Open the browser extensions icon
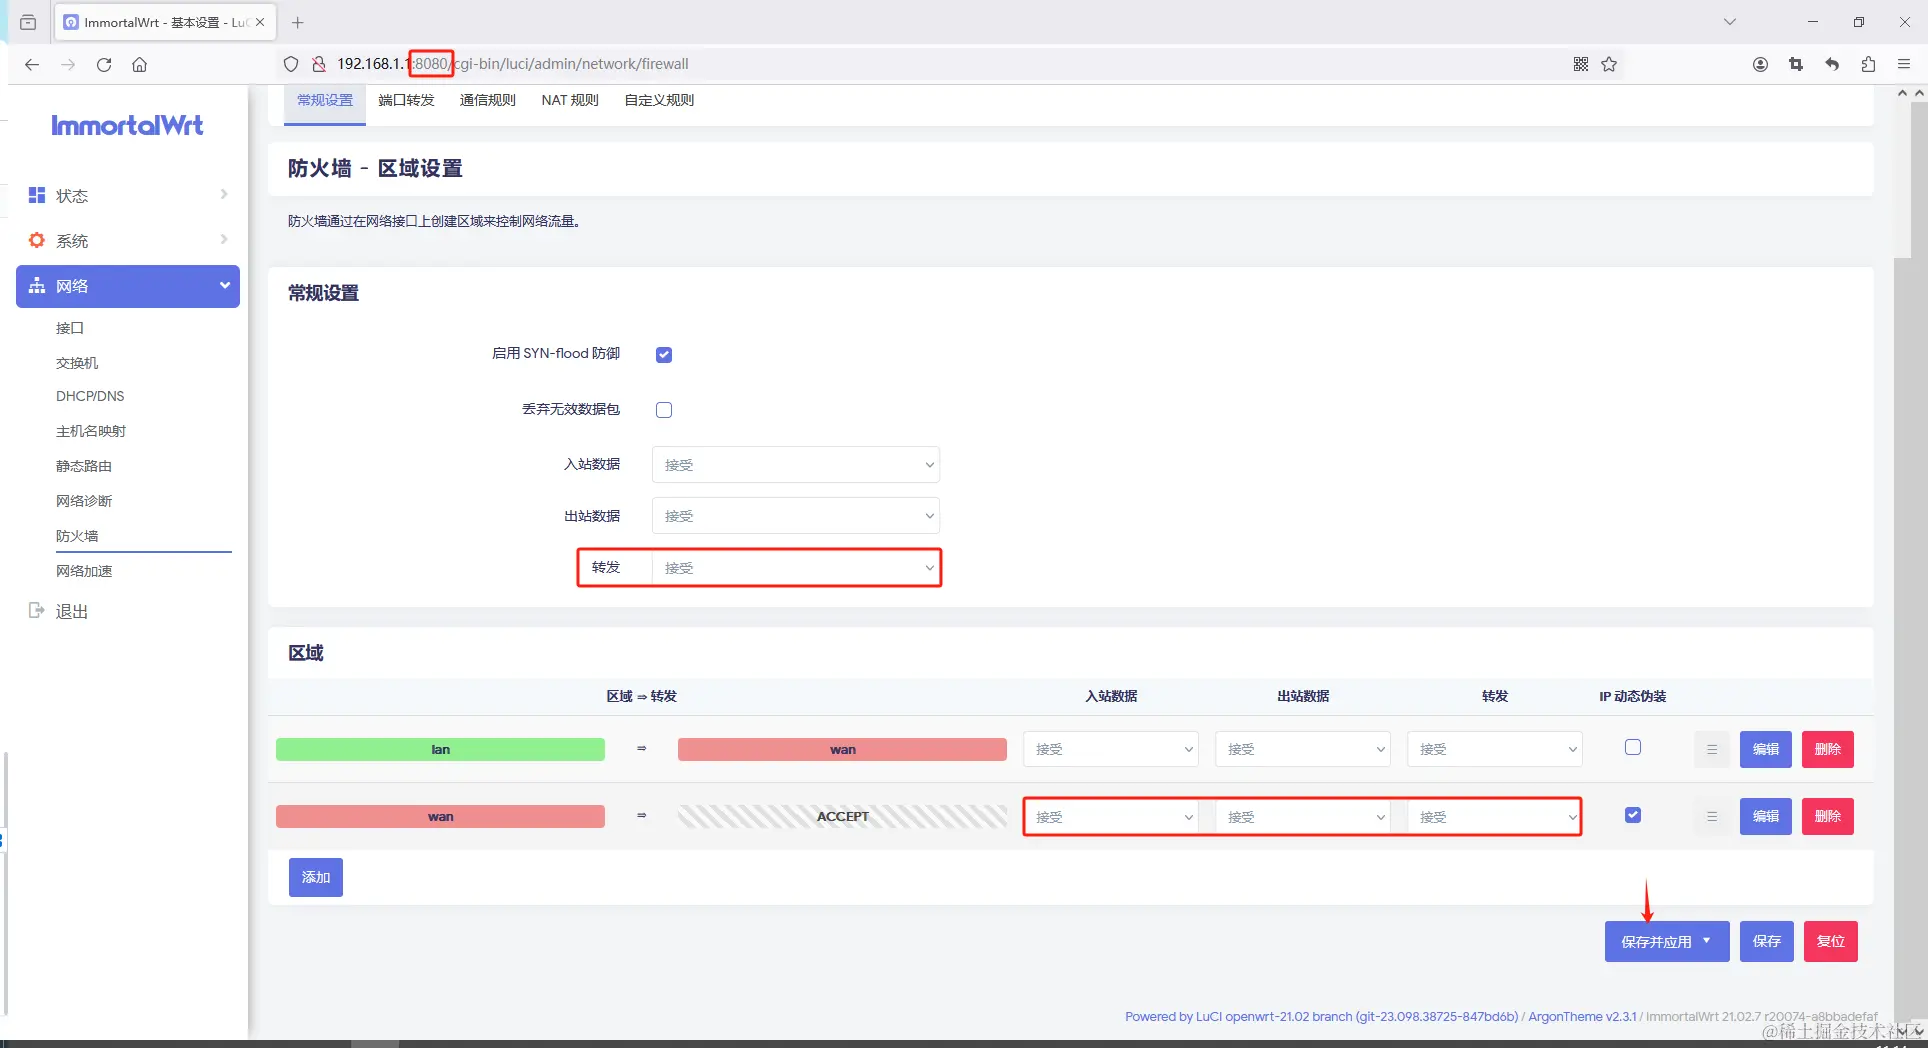 coord(1868,64)
